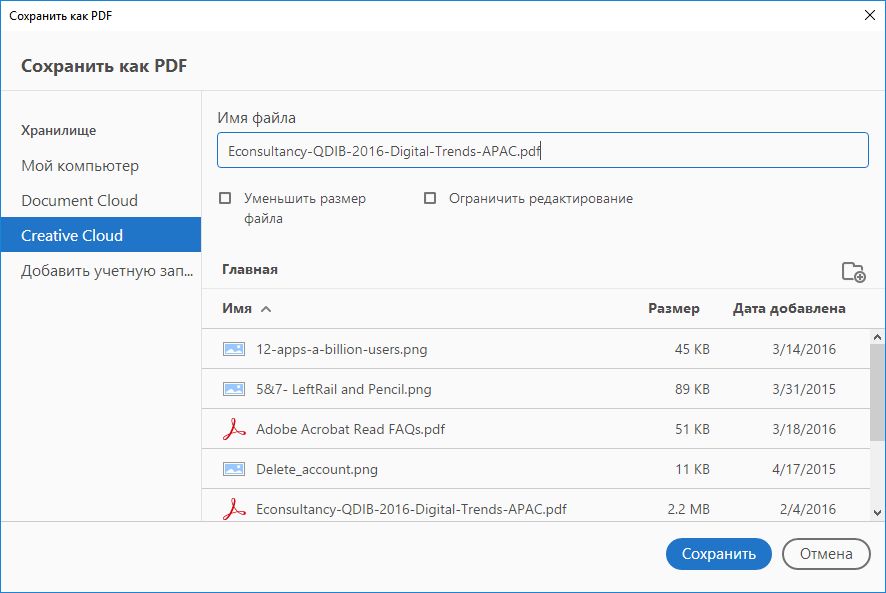Image resolution: width=886 pixels, height=593 pixels.
Task: Close the Save as PDF dialog
Action: [x=866, y=15]
